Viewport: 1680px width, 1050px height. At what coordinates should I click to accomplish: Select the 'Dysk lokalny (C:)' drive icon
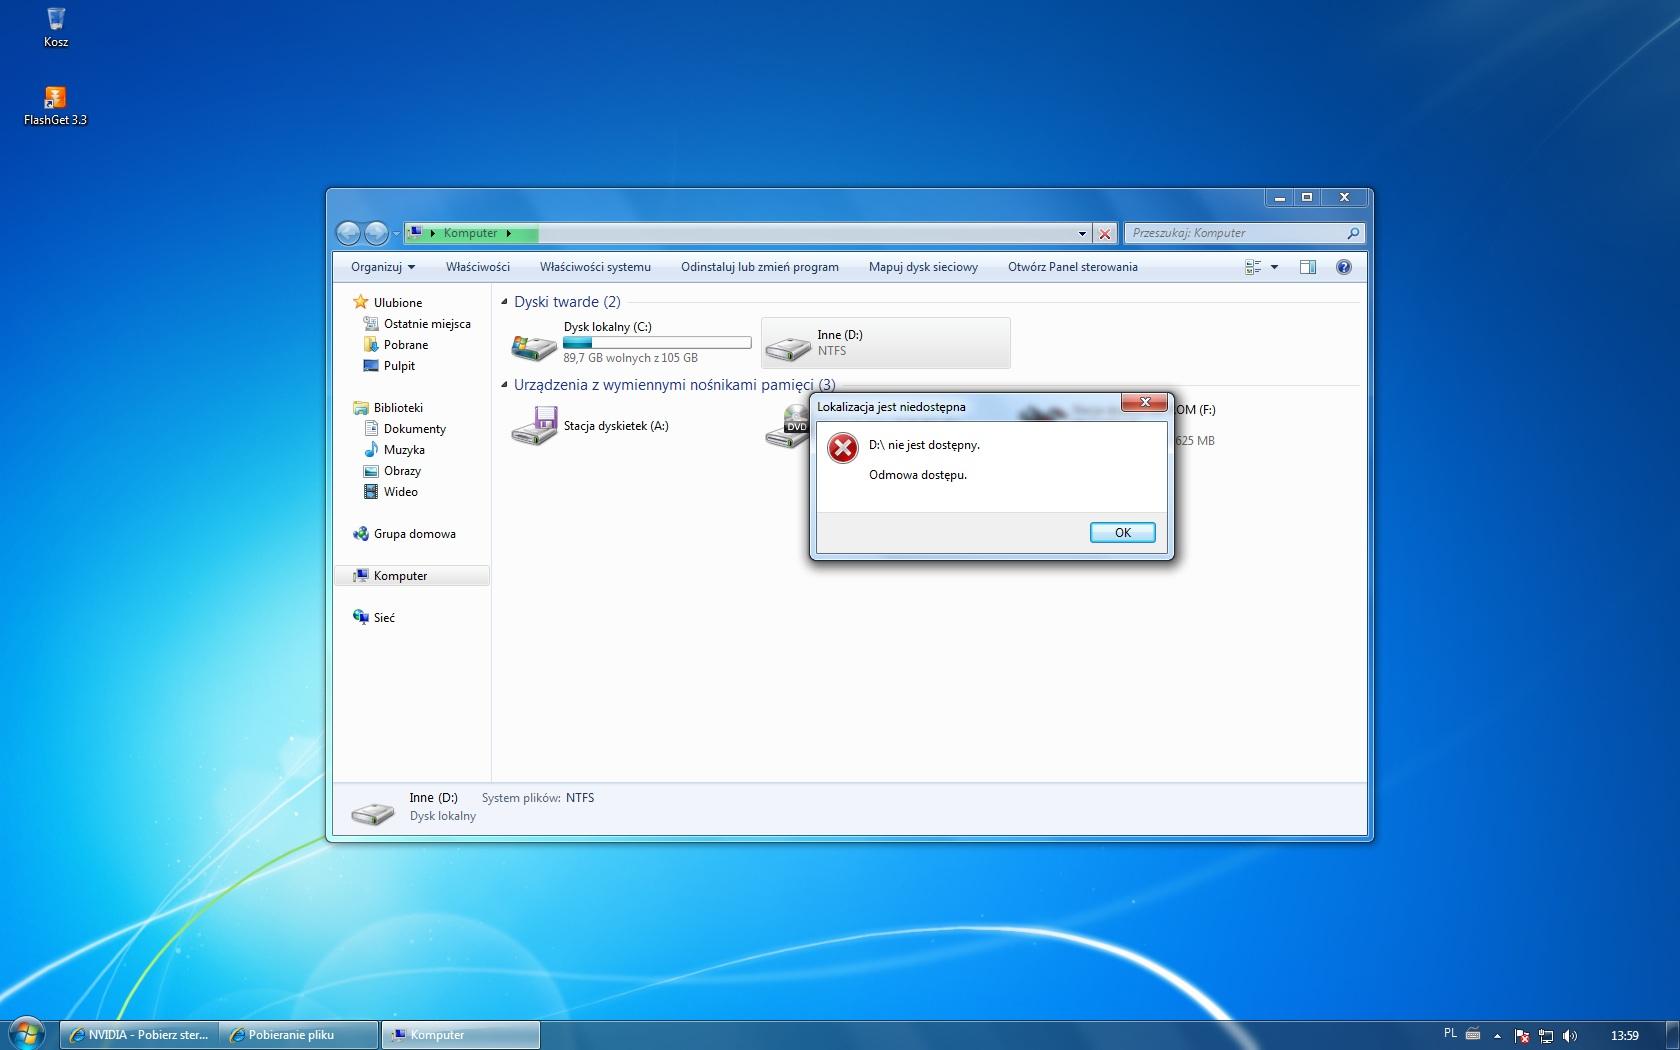tap(534, 346)
